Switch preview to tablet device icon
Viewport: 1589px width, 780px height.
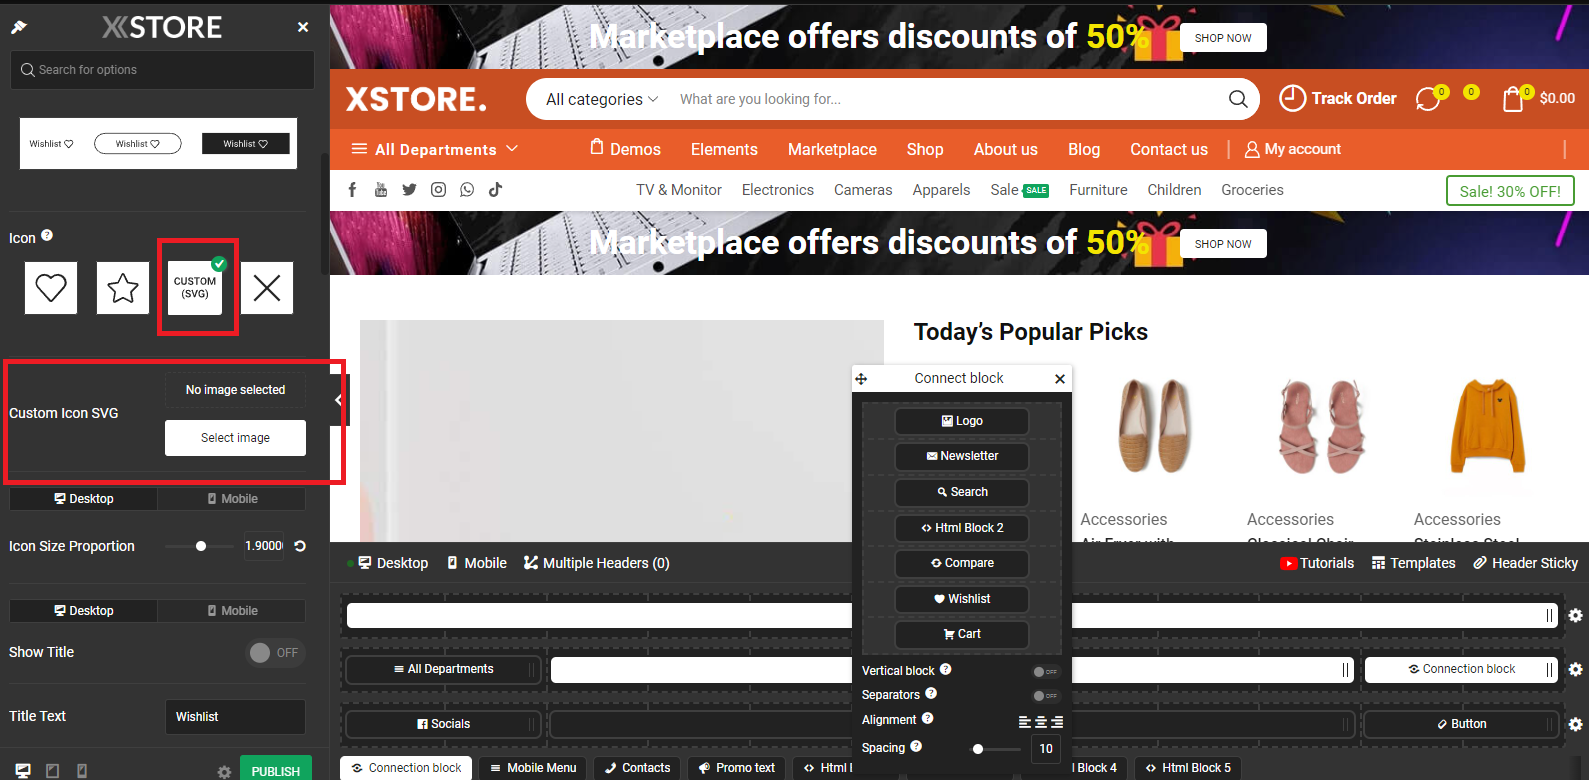click(x=53, y=771)
